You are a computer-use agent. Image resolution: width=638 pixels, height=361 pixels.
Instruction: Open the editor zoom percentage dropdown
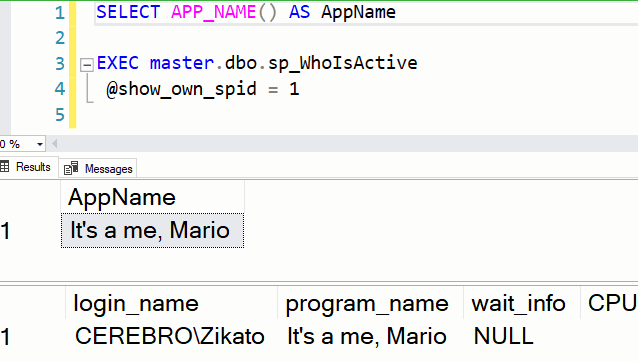tap(39, 144)
